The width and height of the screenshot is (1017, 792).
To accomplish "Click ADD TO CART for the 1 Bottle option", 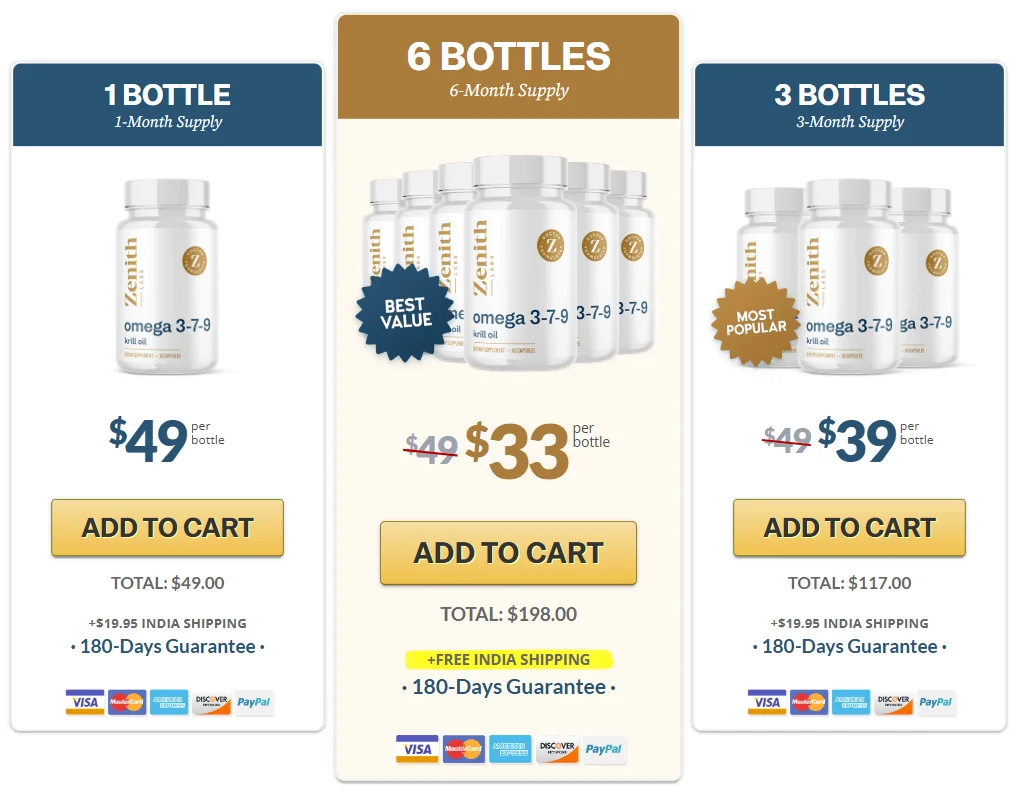I will 166,528.
